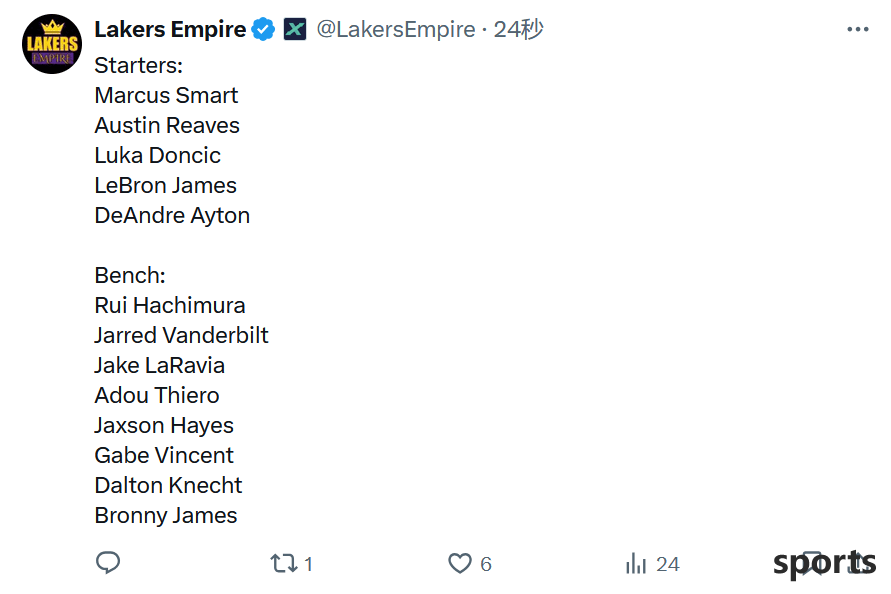Click the view count of 24
Screen dimensions: 891x594
click(x=668, y=564)
